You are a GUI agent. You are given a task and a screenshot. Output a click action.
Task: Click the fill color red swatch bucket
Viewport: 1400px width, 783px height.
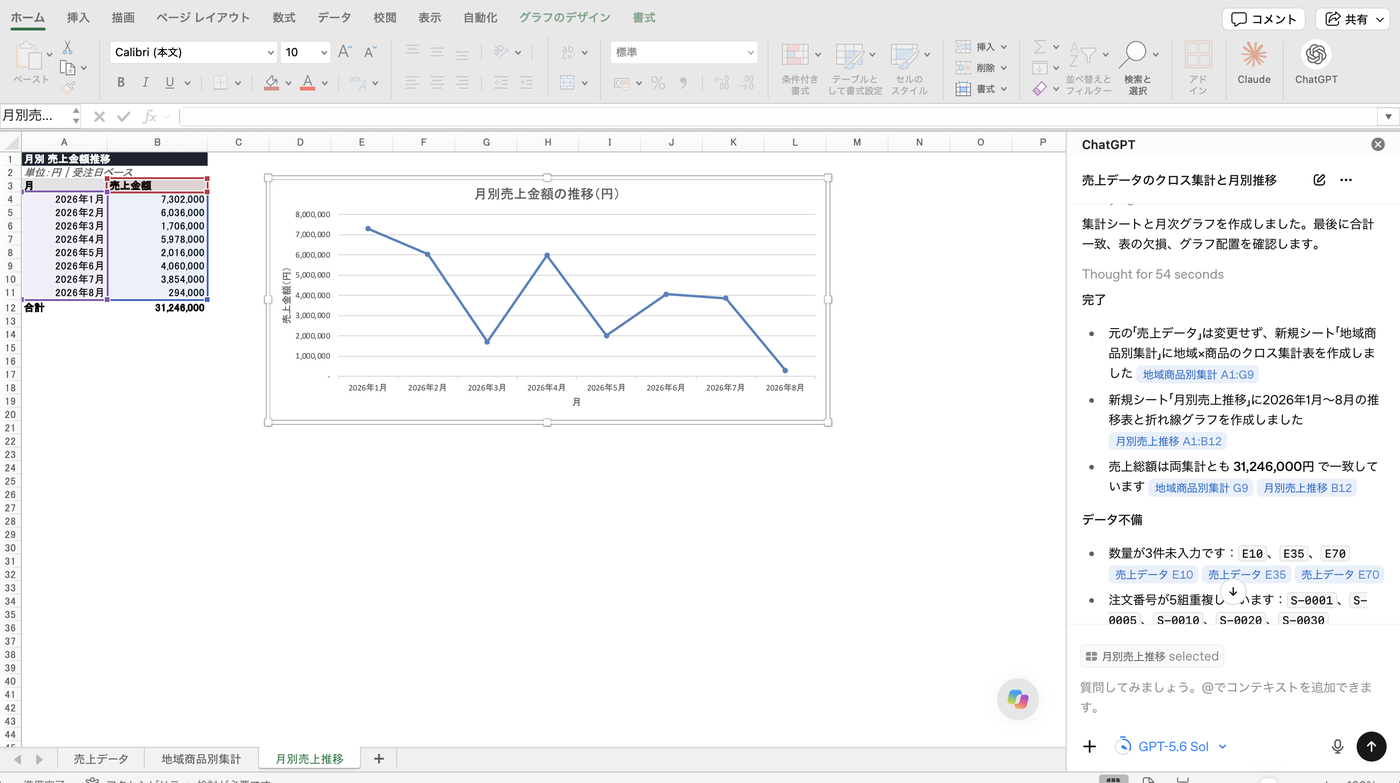[x=272, y=83]
